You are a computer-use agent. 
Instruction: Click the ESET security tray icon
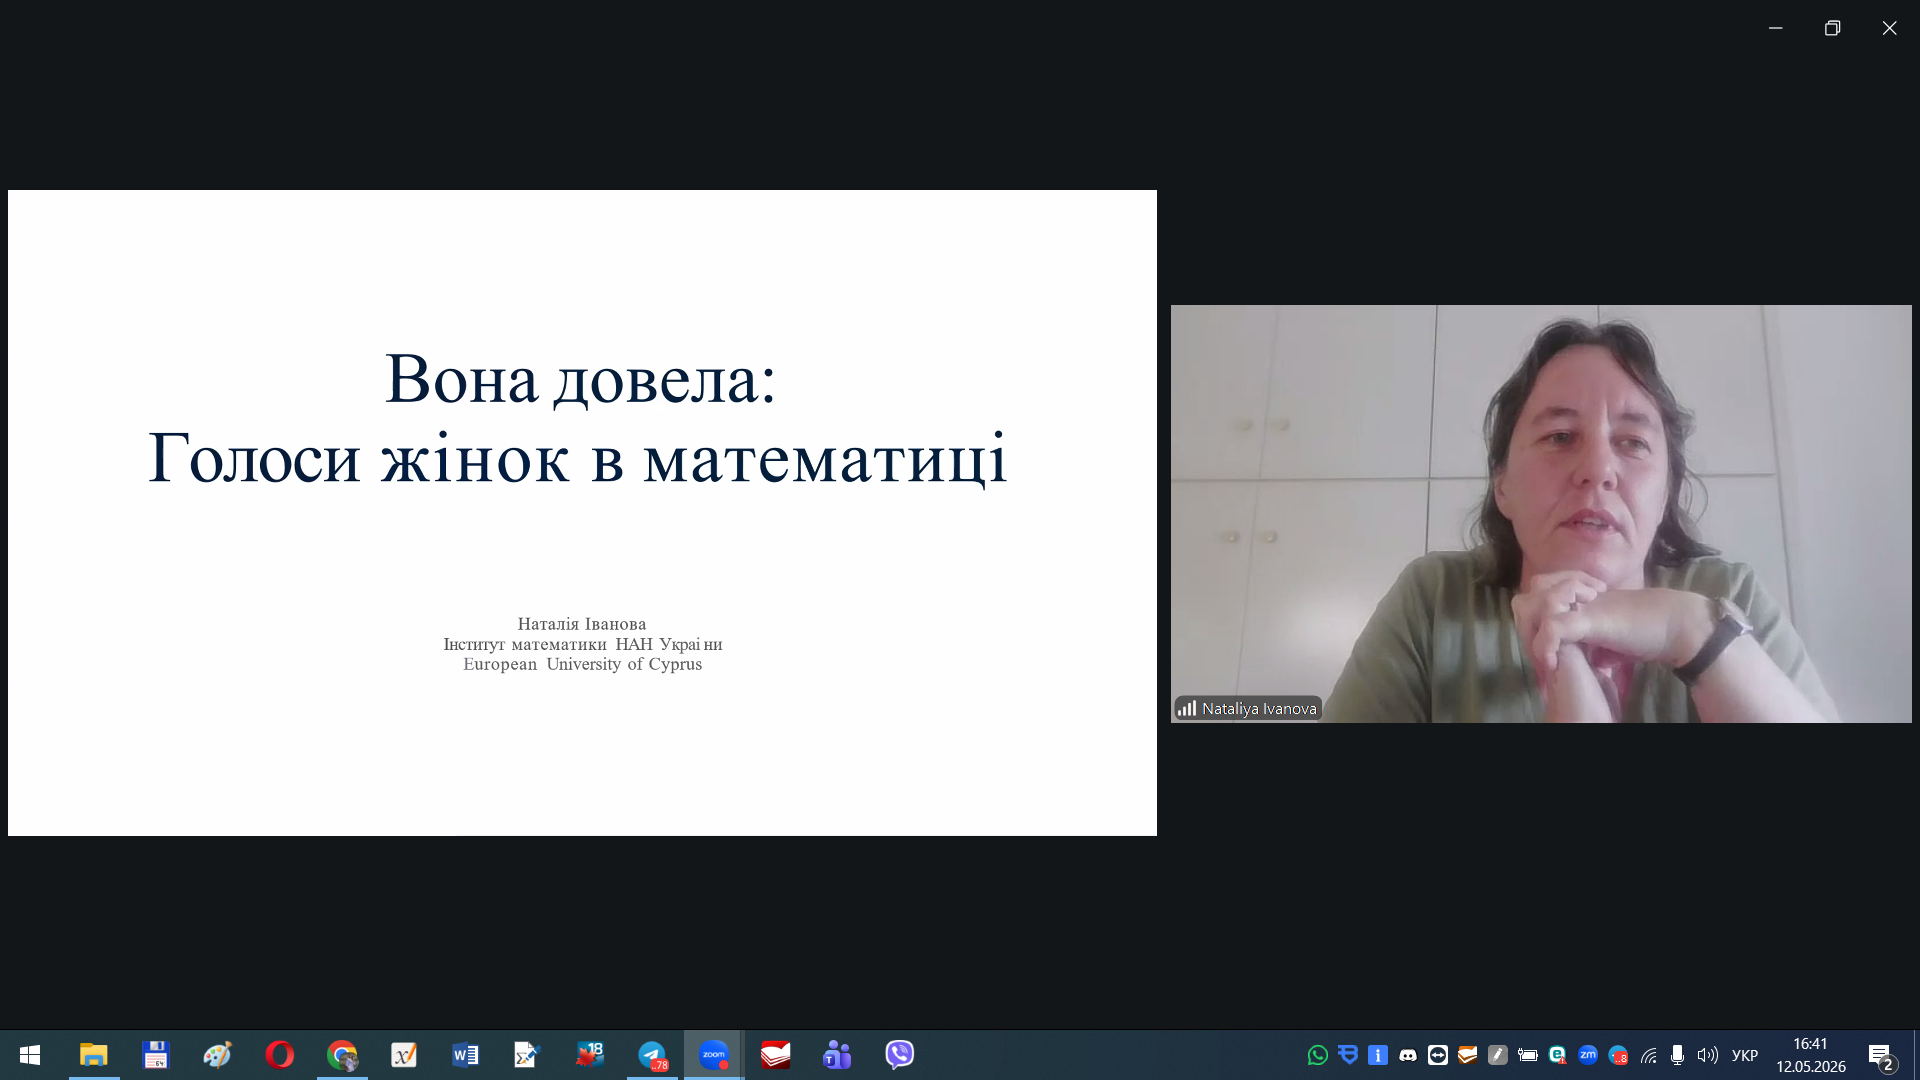pos(1558,1055)
